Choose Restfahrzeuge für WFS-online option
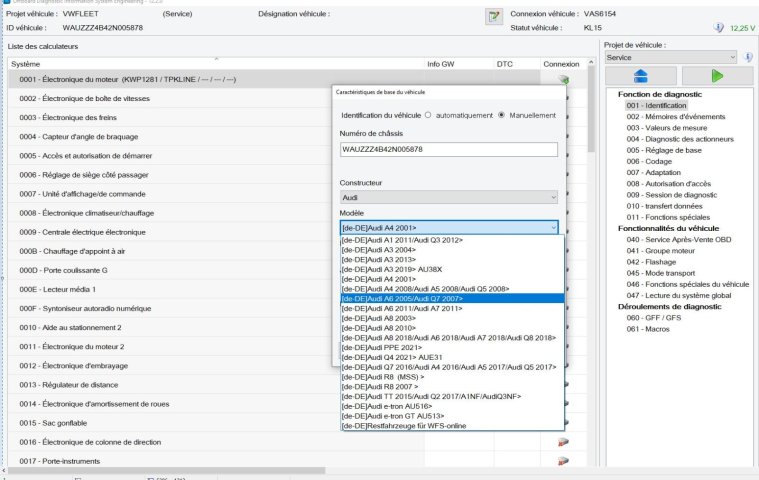Screen dimensions: 759x480 click(453, 426)
